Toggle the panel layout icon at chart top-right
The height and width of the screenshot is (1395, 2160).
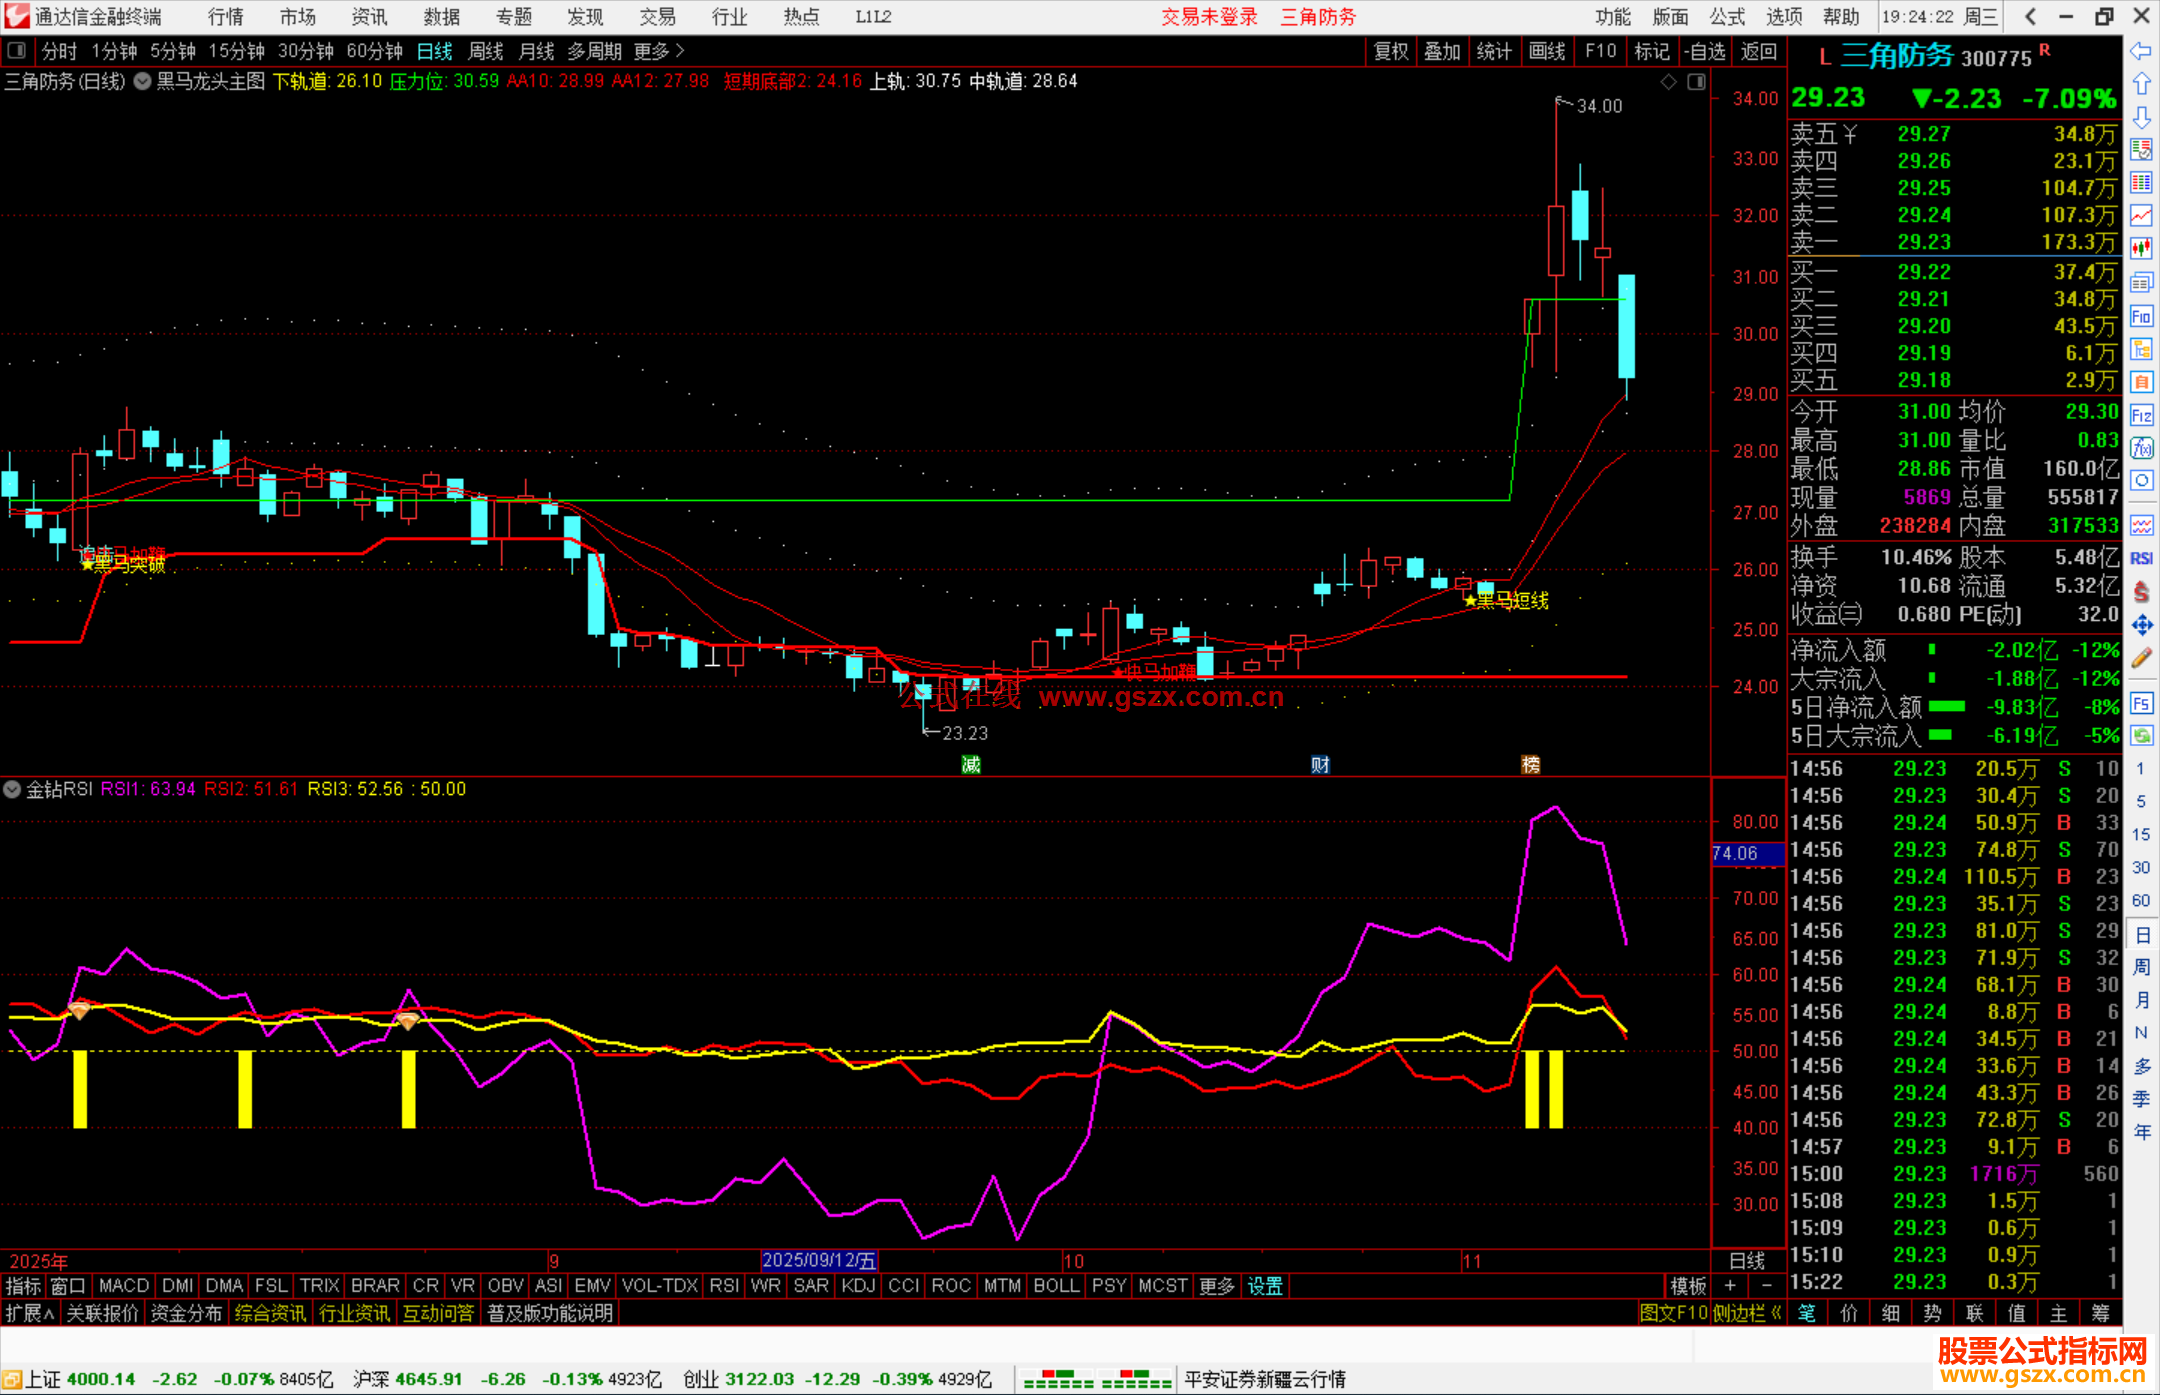click(x=1696, y=82)
